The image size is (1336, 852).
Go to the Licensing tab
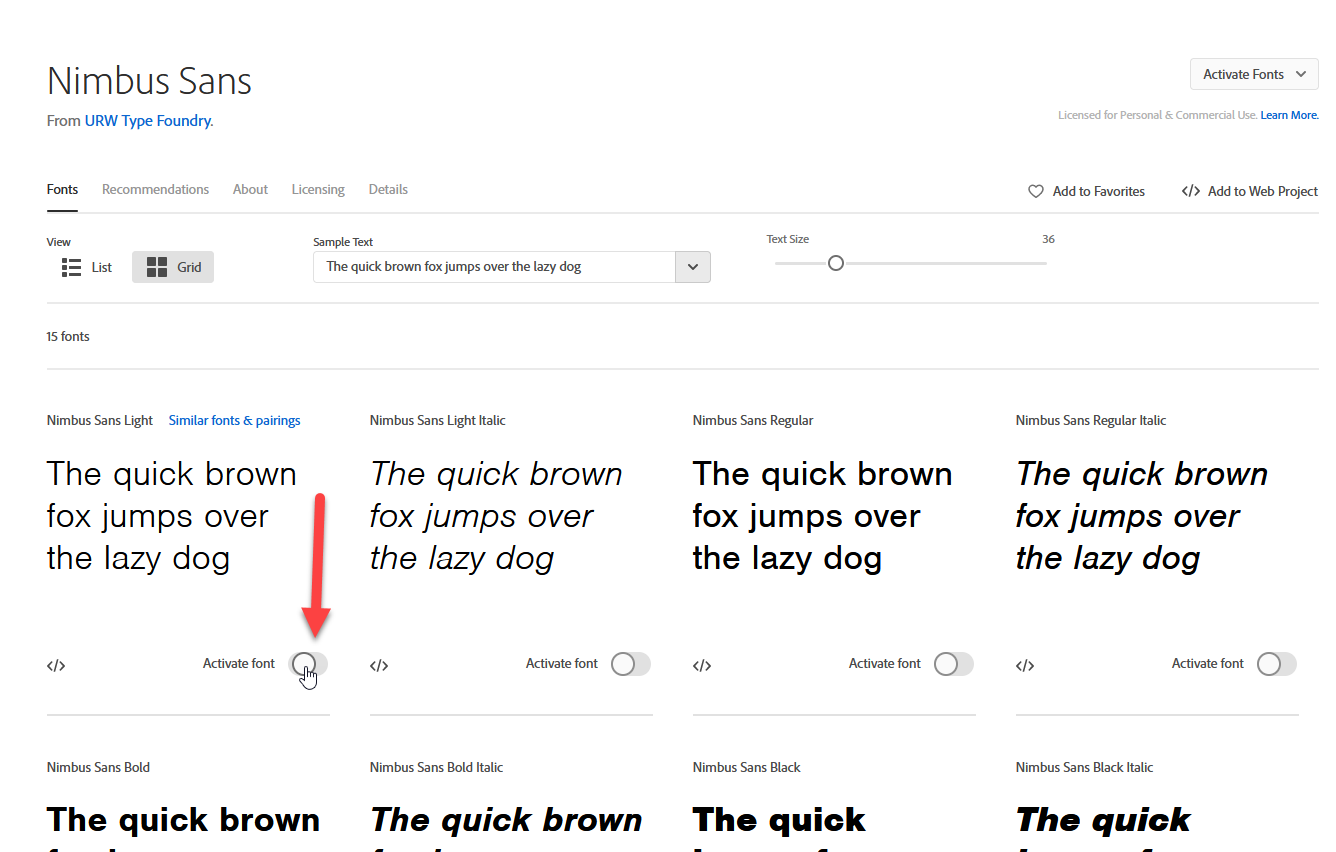coord(318,189)
